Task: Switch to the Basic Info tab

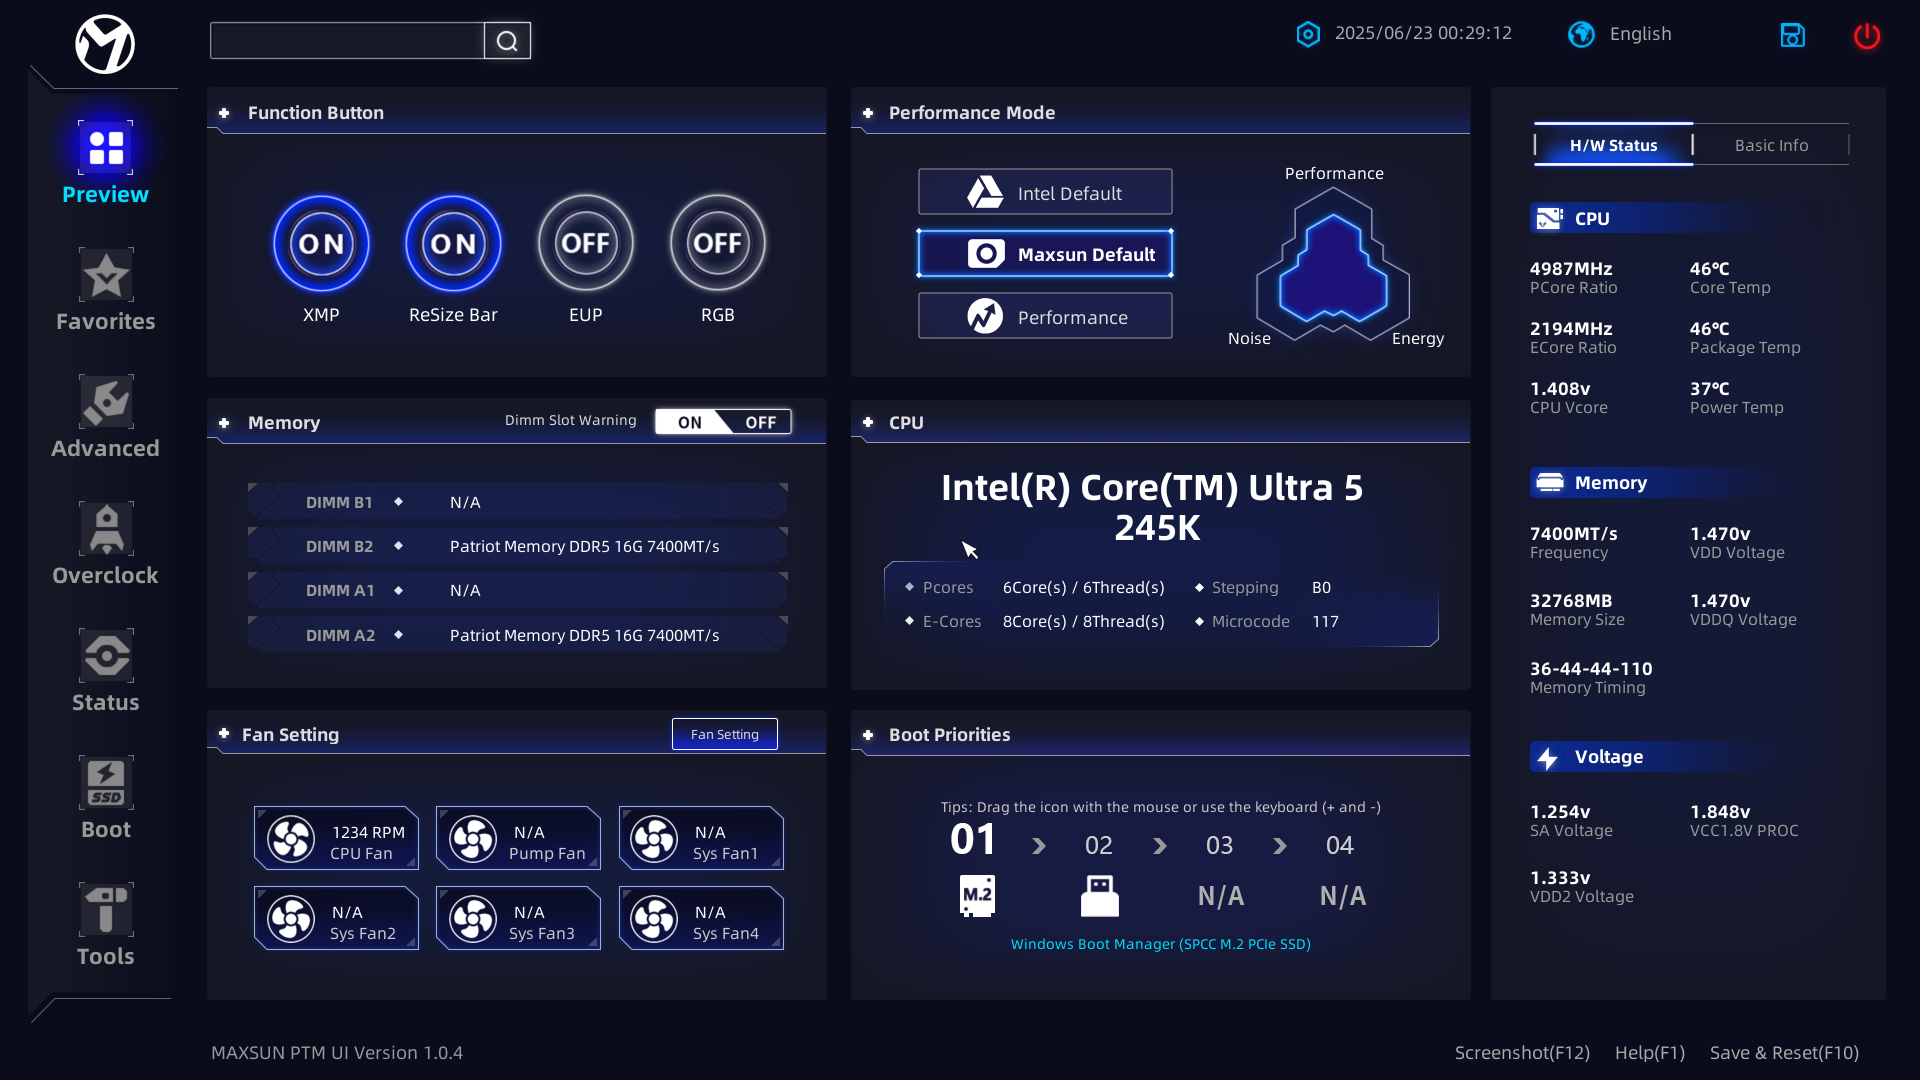Action: 1770,146
